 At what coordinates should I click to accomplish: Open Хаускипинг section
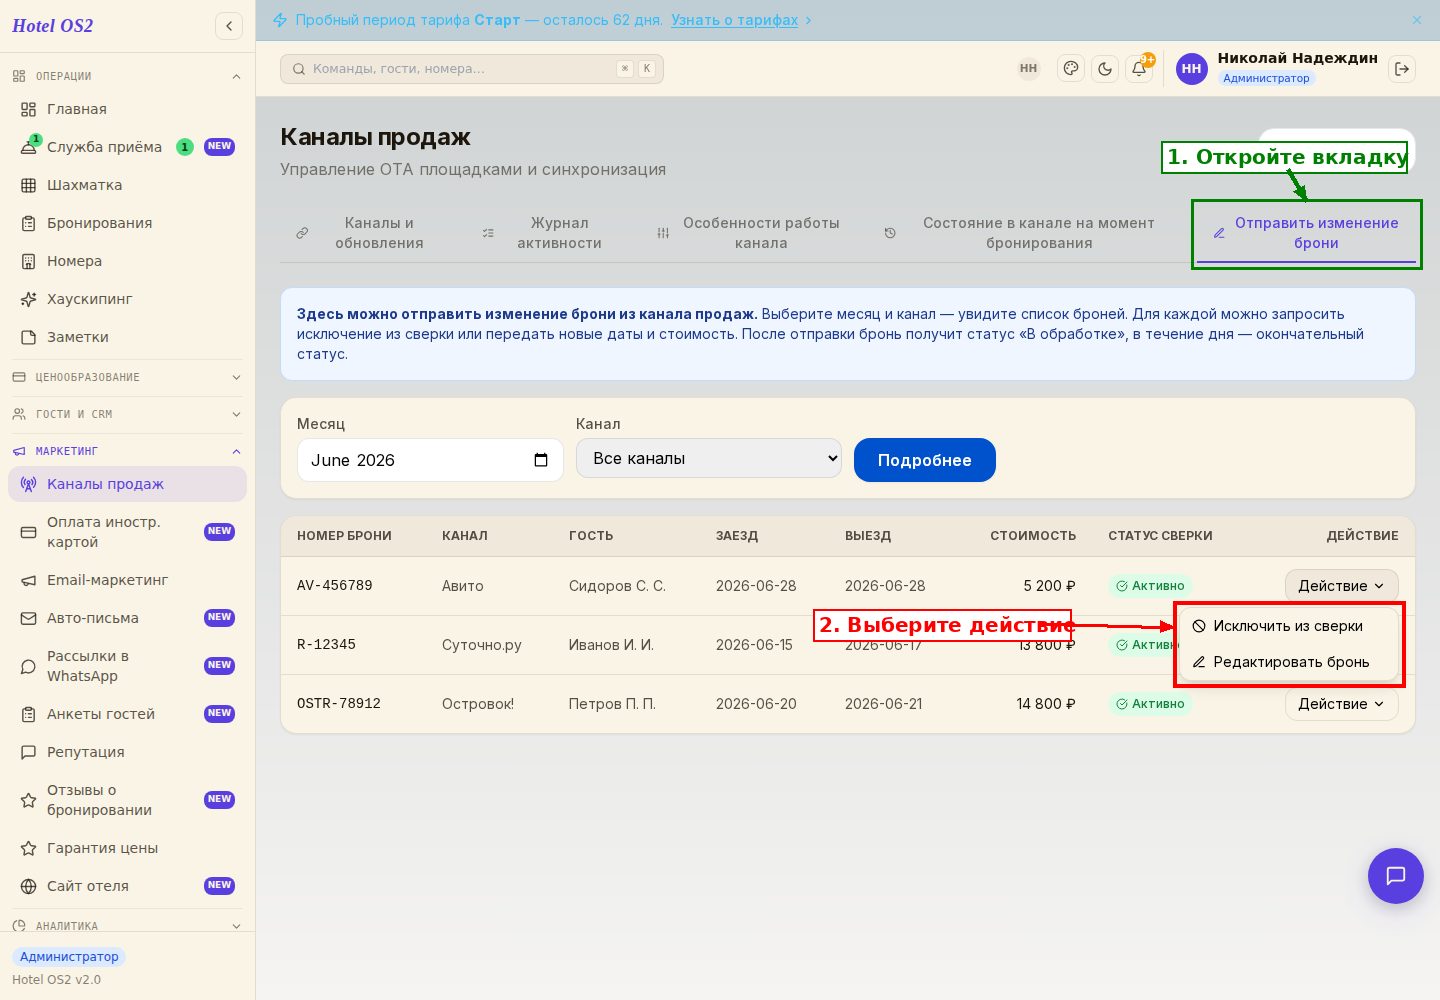click(x=127, y=299)
